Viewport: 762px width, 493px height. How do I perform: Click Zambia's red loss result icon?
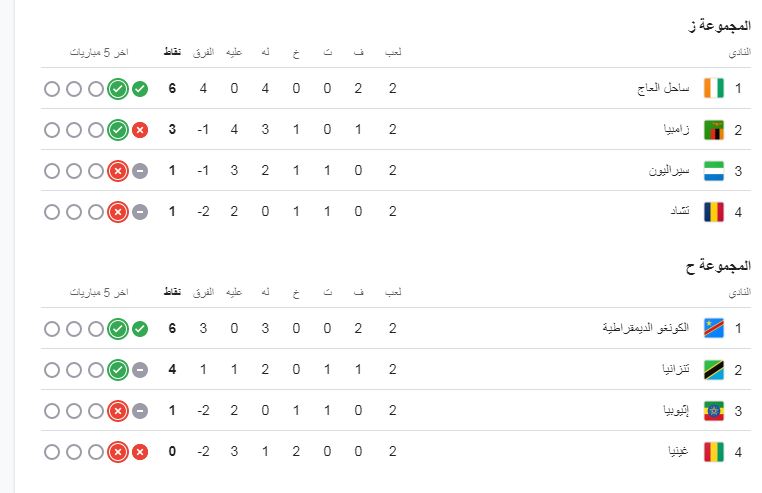[x=140, y=130]
